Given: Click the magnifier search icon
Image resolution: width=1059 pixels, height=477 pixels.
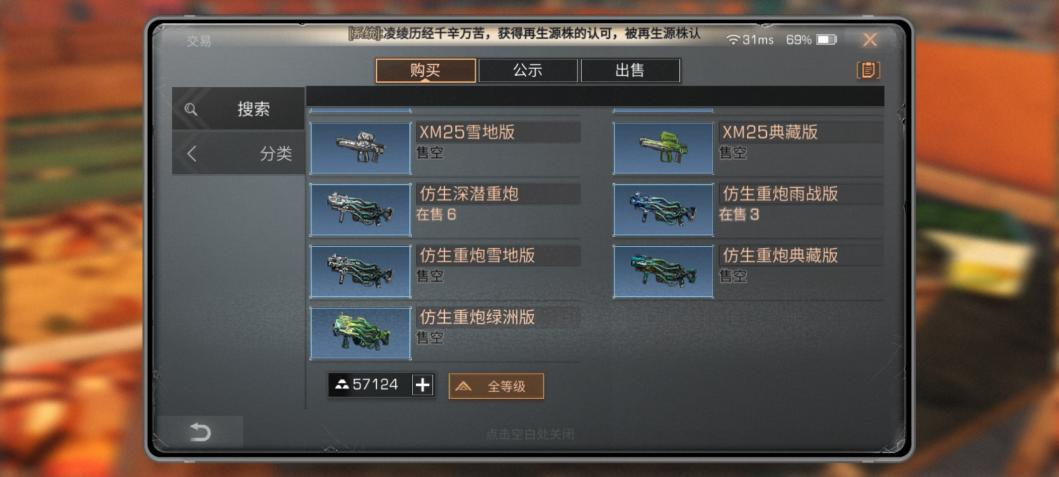Looking at the screenshot, I should (x=191, y=109).
